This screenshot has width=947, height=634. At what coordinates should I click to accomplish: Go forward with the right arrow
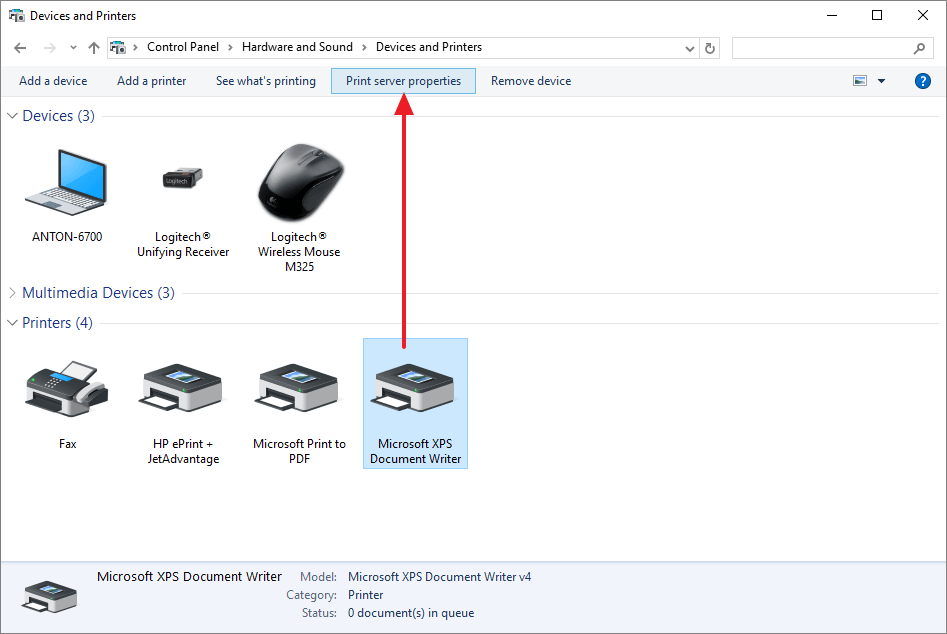[x=50, y=48]
